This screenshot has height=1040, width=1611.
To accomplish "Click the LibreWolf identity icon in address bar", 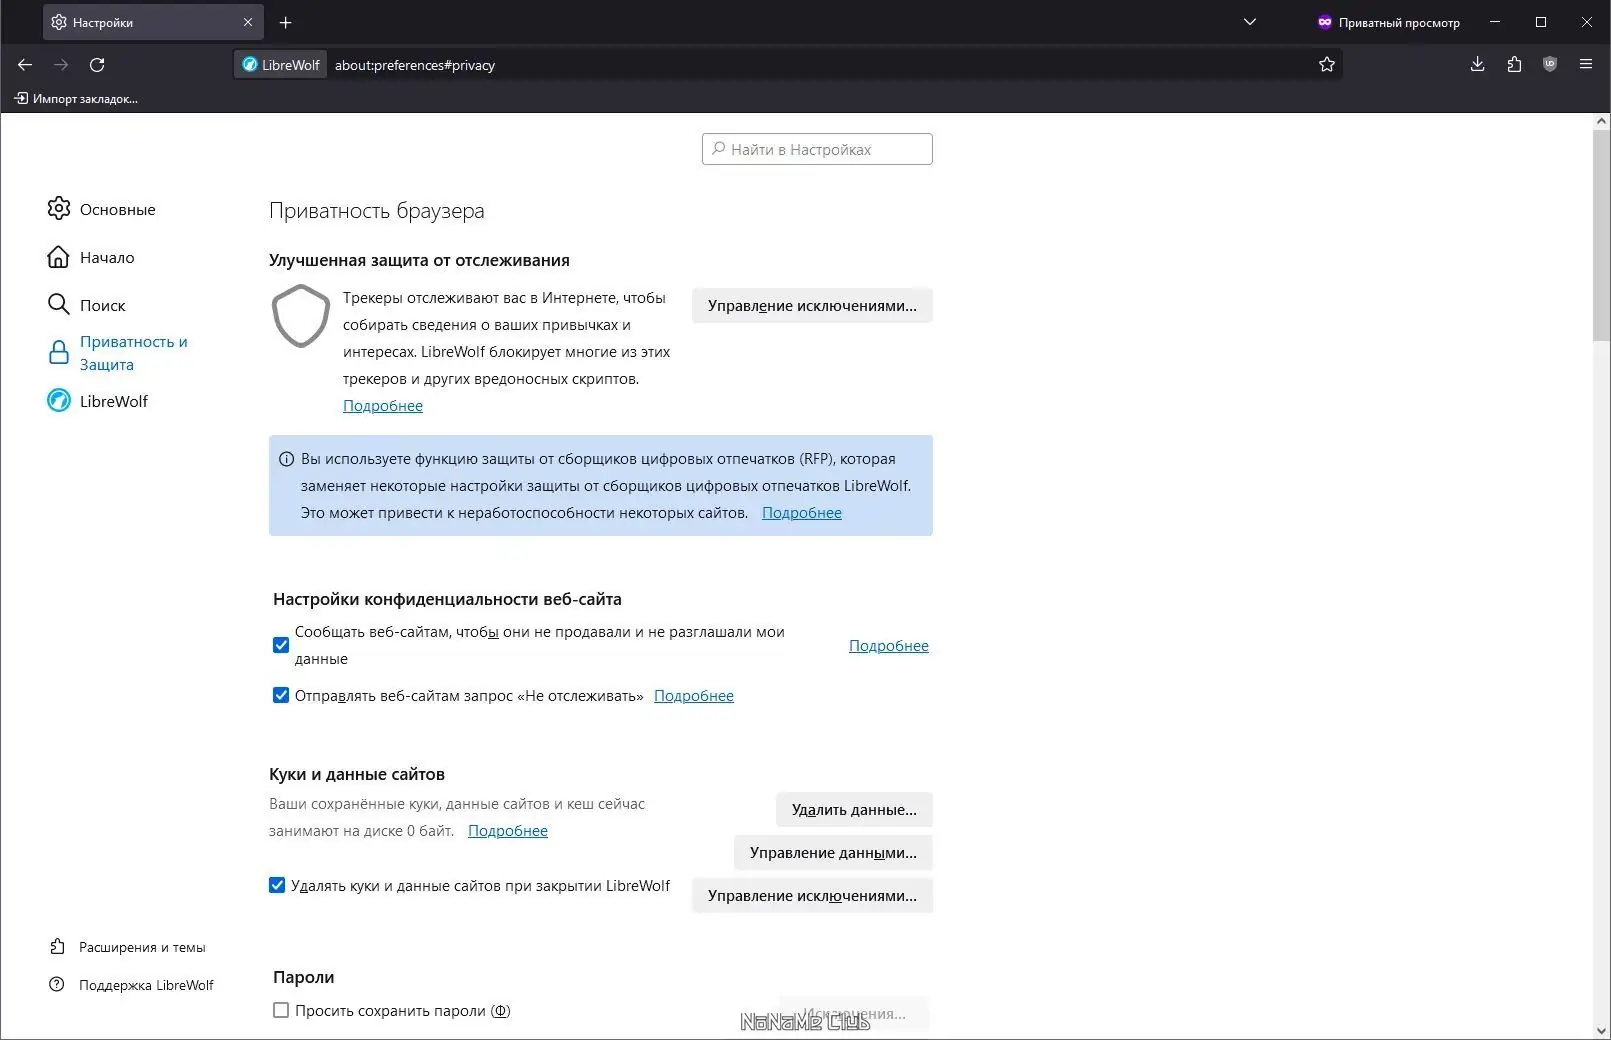I will 280,65.
